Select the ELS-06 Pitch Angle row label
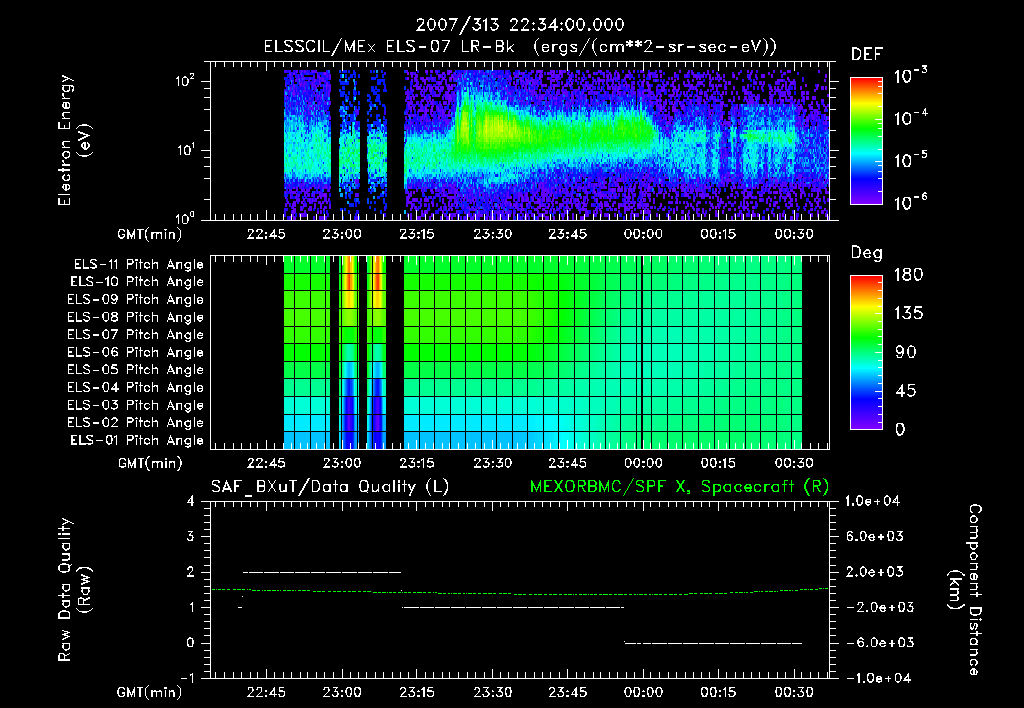Viewport: 1024px width, 708px height. [x=136, y=352]
